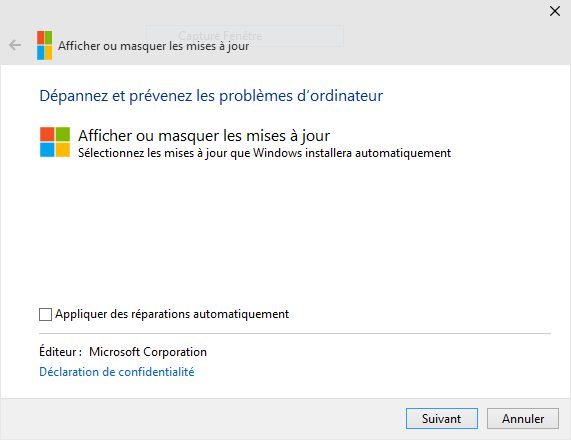
Task: Click 'Dépannez et prévenez les problèmes d'ordinateur' heading
Action: (x=211, y=96)
